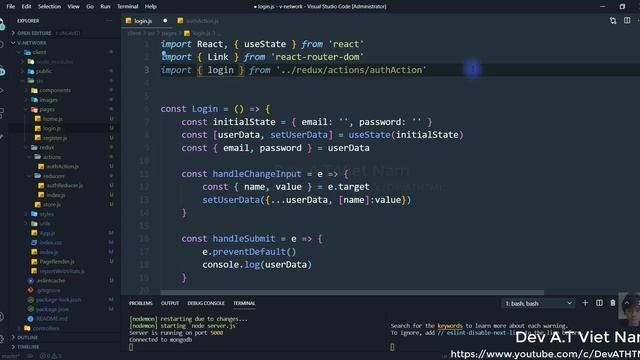This screenshot has height=360, width=640.
Task: Maximize panel with the chevron up icon
Action: tap(627, 303)
